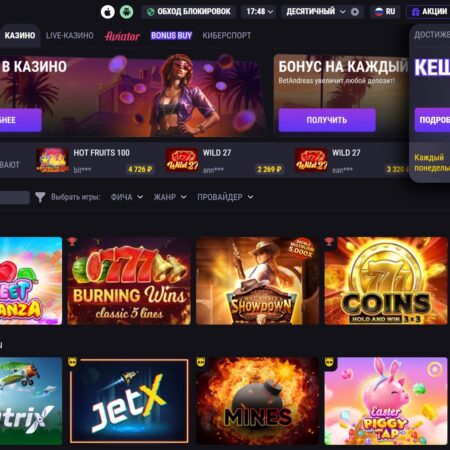Open the Android app download icon
This screenshot has height=450, width=450.
click(127, 12)
